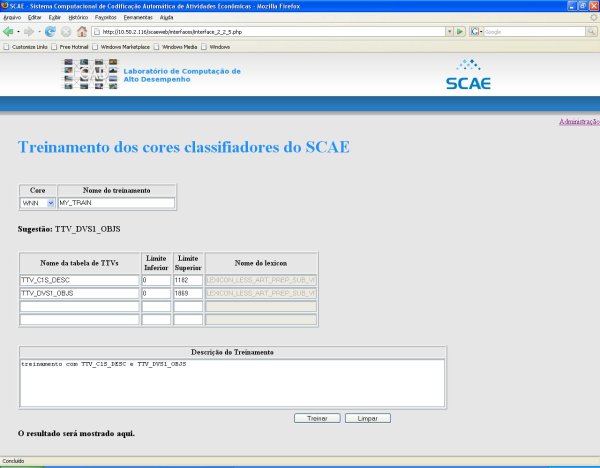Click the search magnifier icon
This screenshot has height=468, width=600.
[x=591, y=32]
